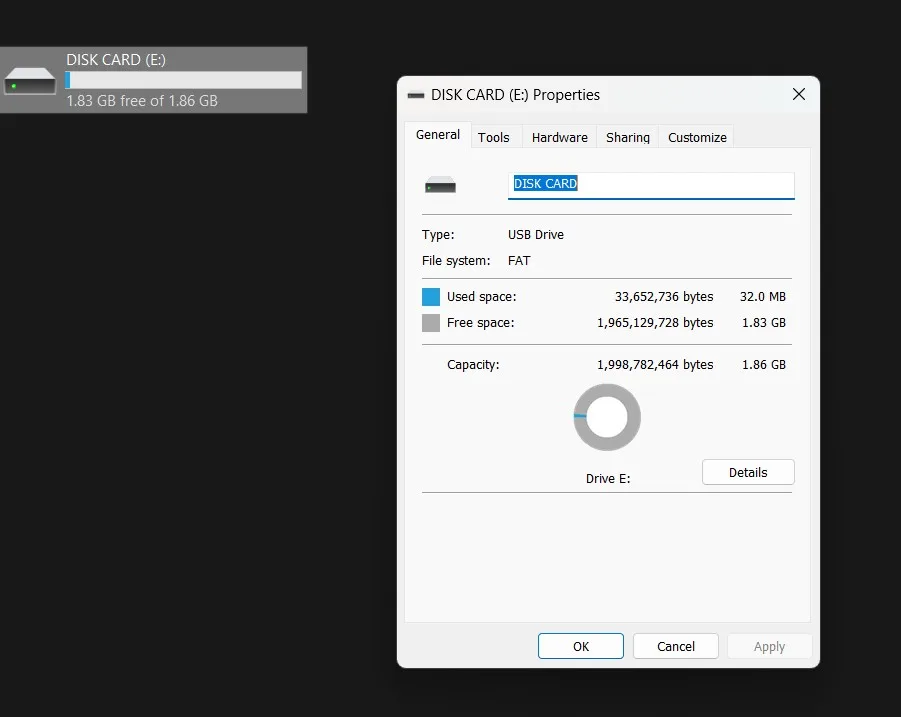The width and height of the screenshot is (901, 717).
Task: Switch to the General tab
Action: click(438, 135)
